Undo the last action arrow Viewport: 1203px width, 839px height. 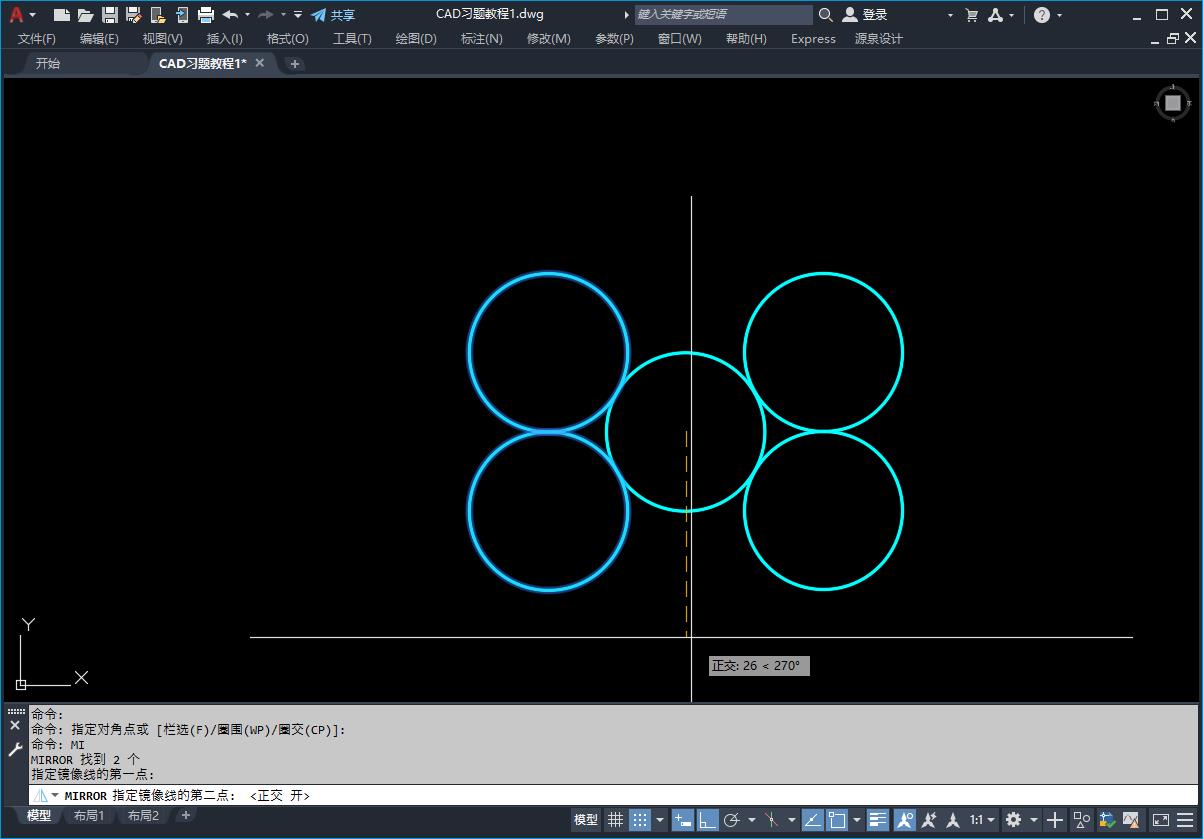(230, 15)
